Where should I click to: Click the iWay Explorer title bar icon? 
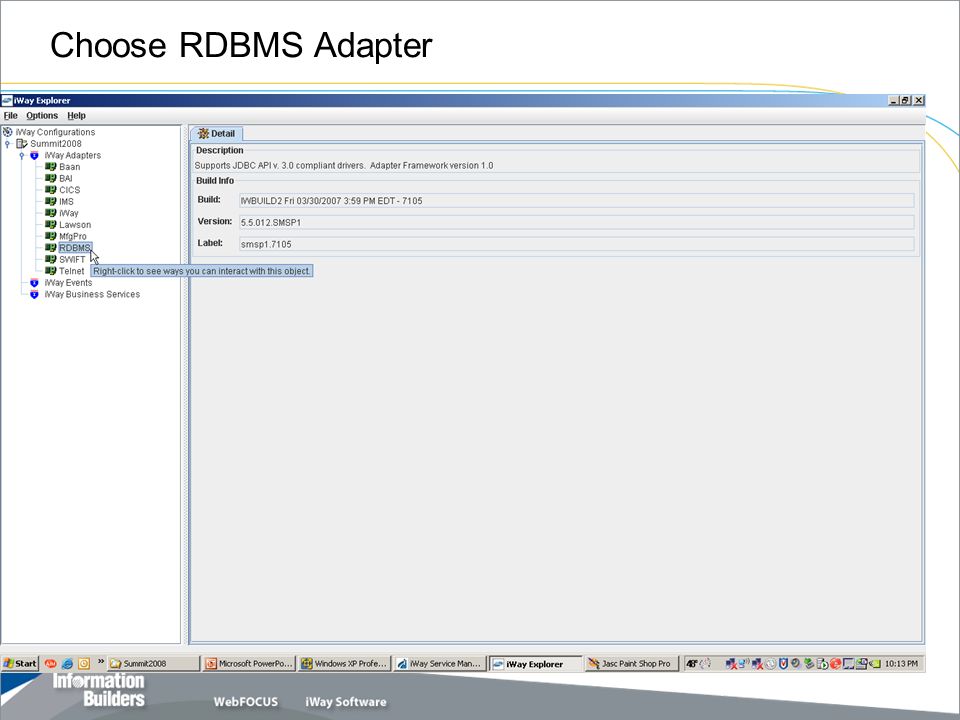pyautogui.click(x=7, y=100)
